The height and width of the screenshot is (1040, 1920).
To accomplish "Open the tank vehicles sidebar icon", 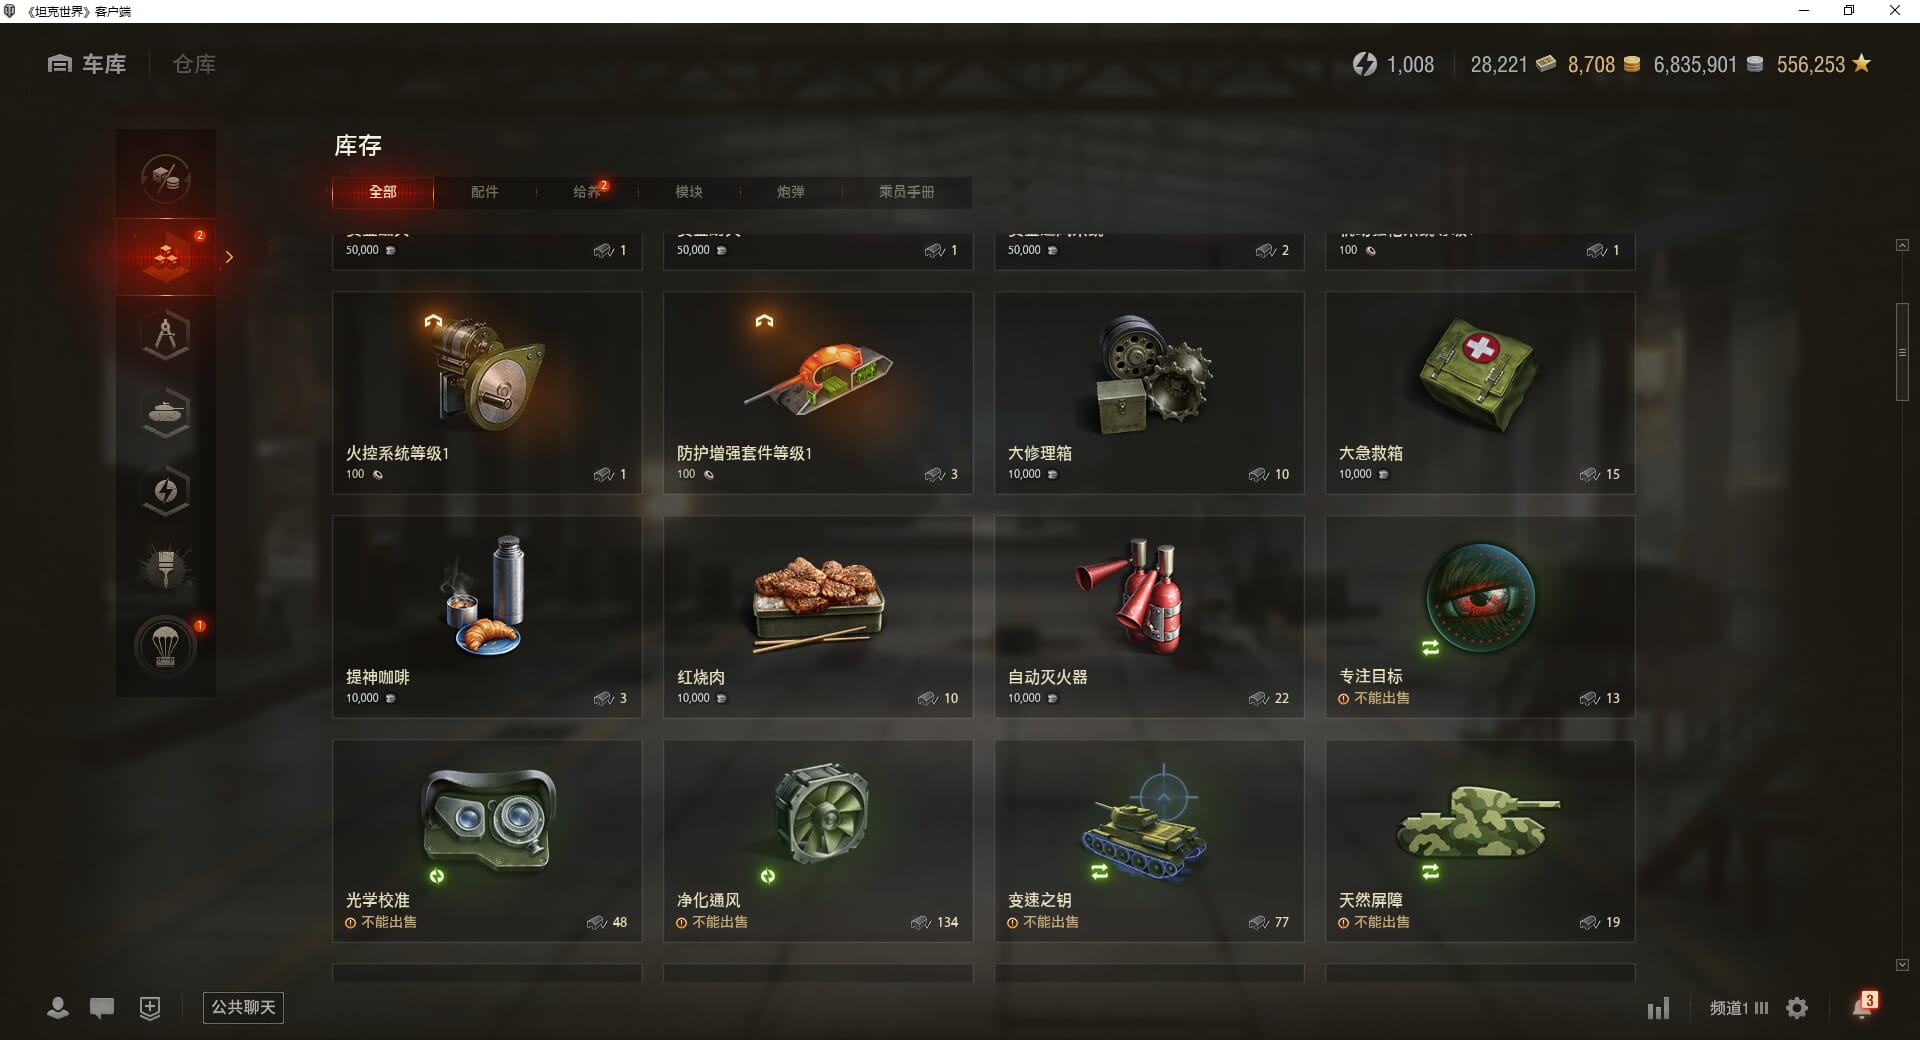I will (166, 413).
